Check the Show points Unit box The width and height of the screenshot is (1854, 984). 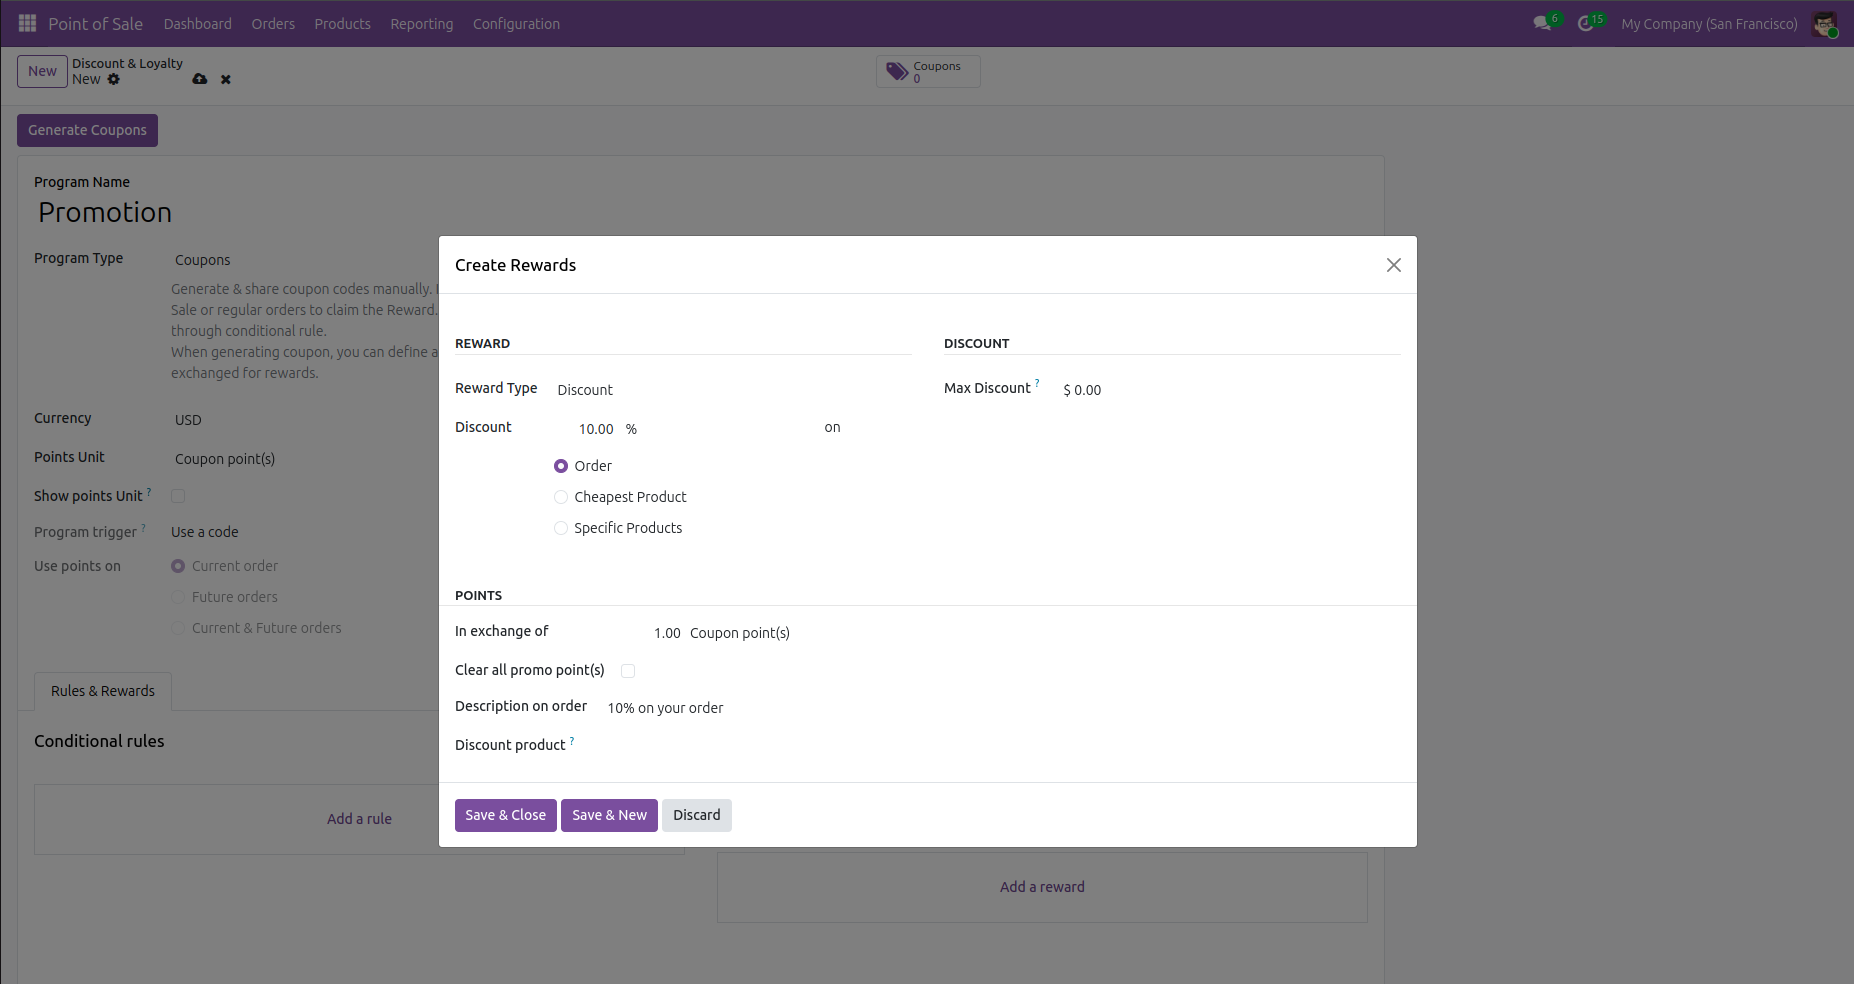click(177, 496)
